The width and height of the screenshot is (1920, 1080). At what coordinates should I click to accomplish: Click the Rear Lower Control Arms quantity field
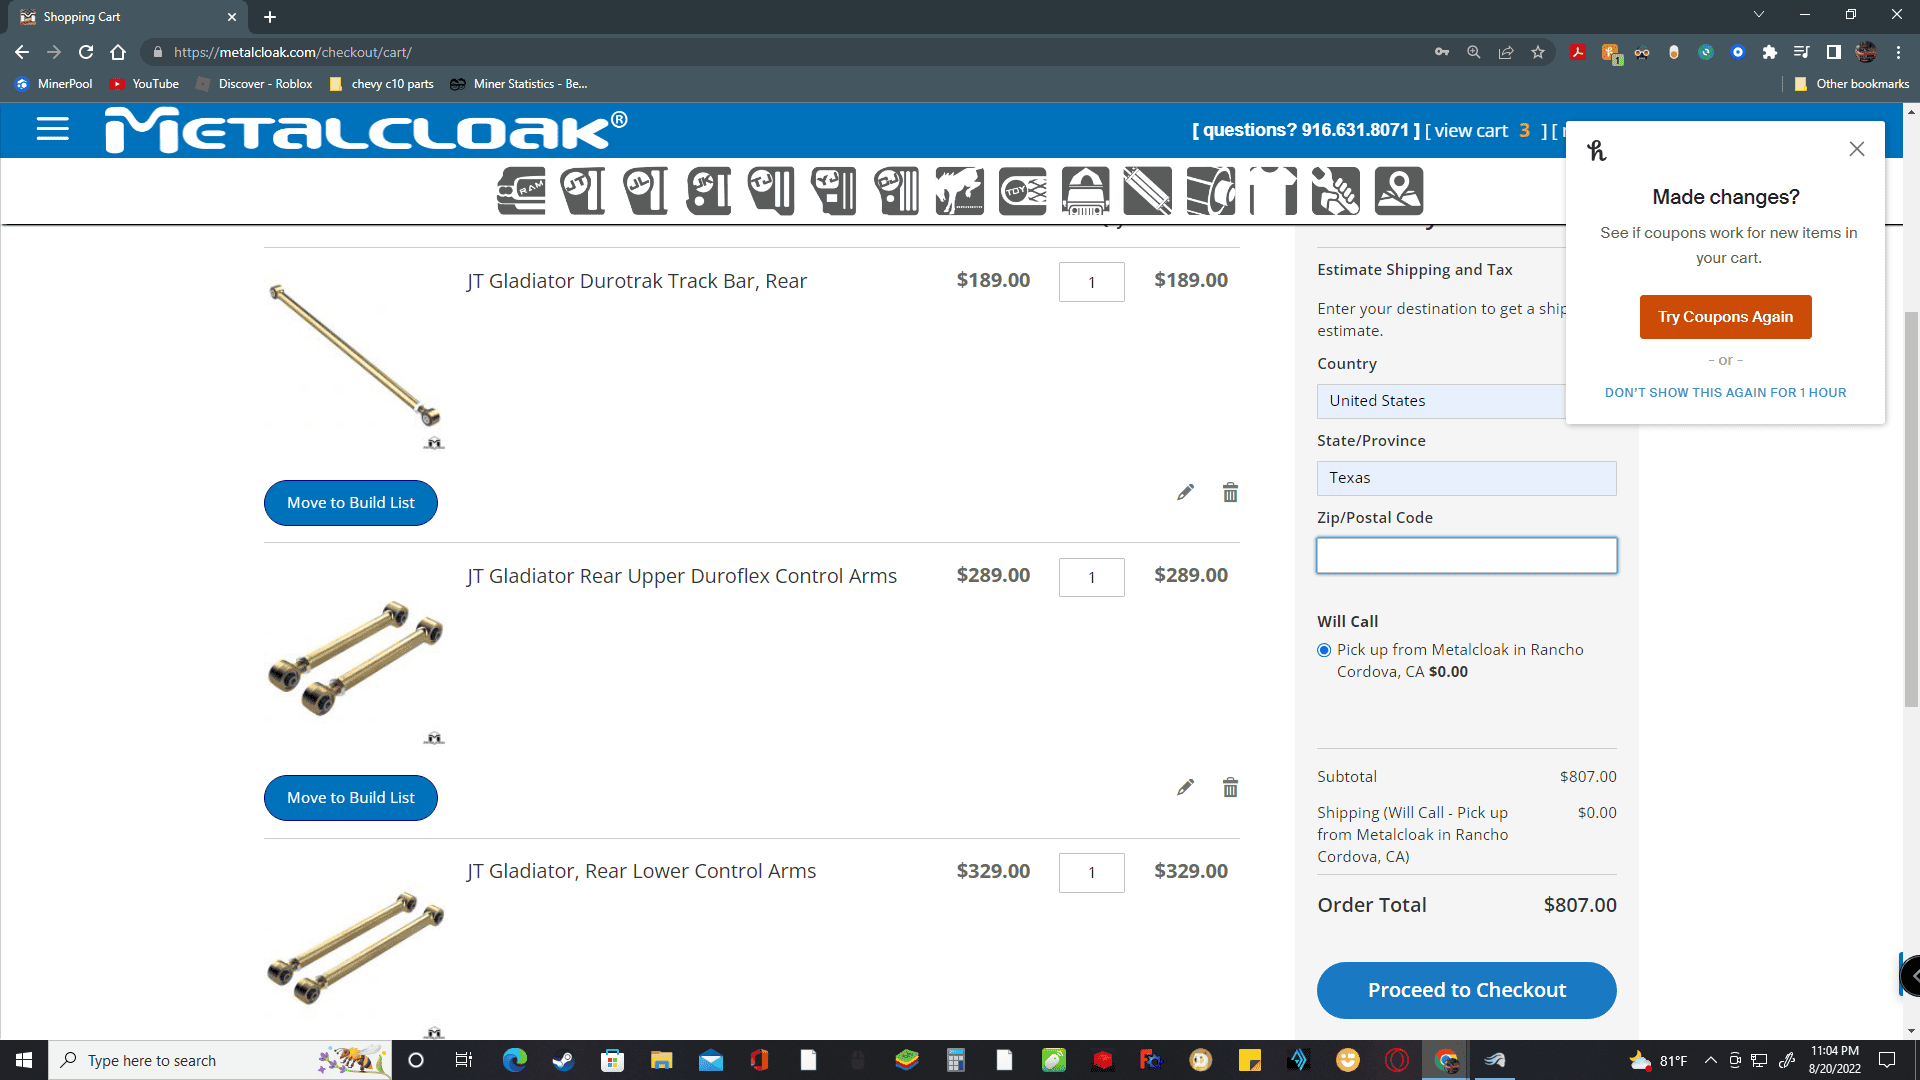click(x=1091, y=873)
